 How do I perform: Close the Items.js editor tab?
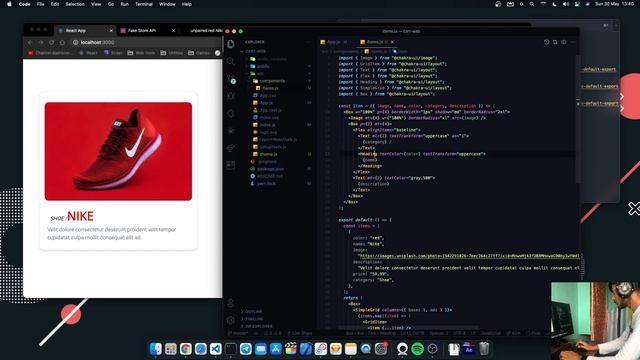pyautogui.click(x=392, y=42)
